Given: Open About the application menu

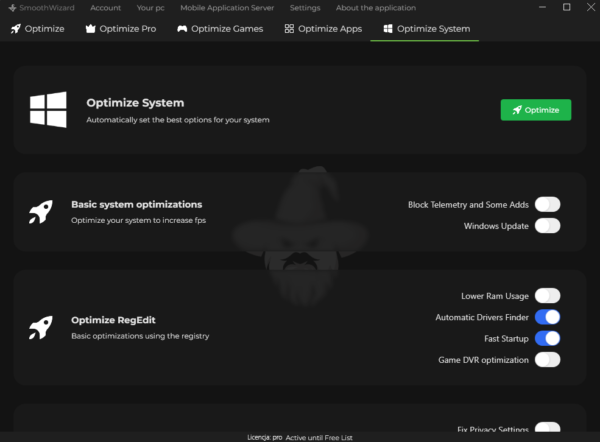Looking at the screenshot, I should [x=374, y=7].
